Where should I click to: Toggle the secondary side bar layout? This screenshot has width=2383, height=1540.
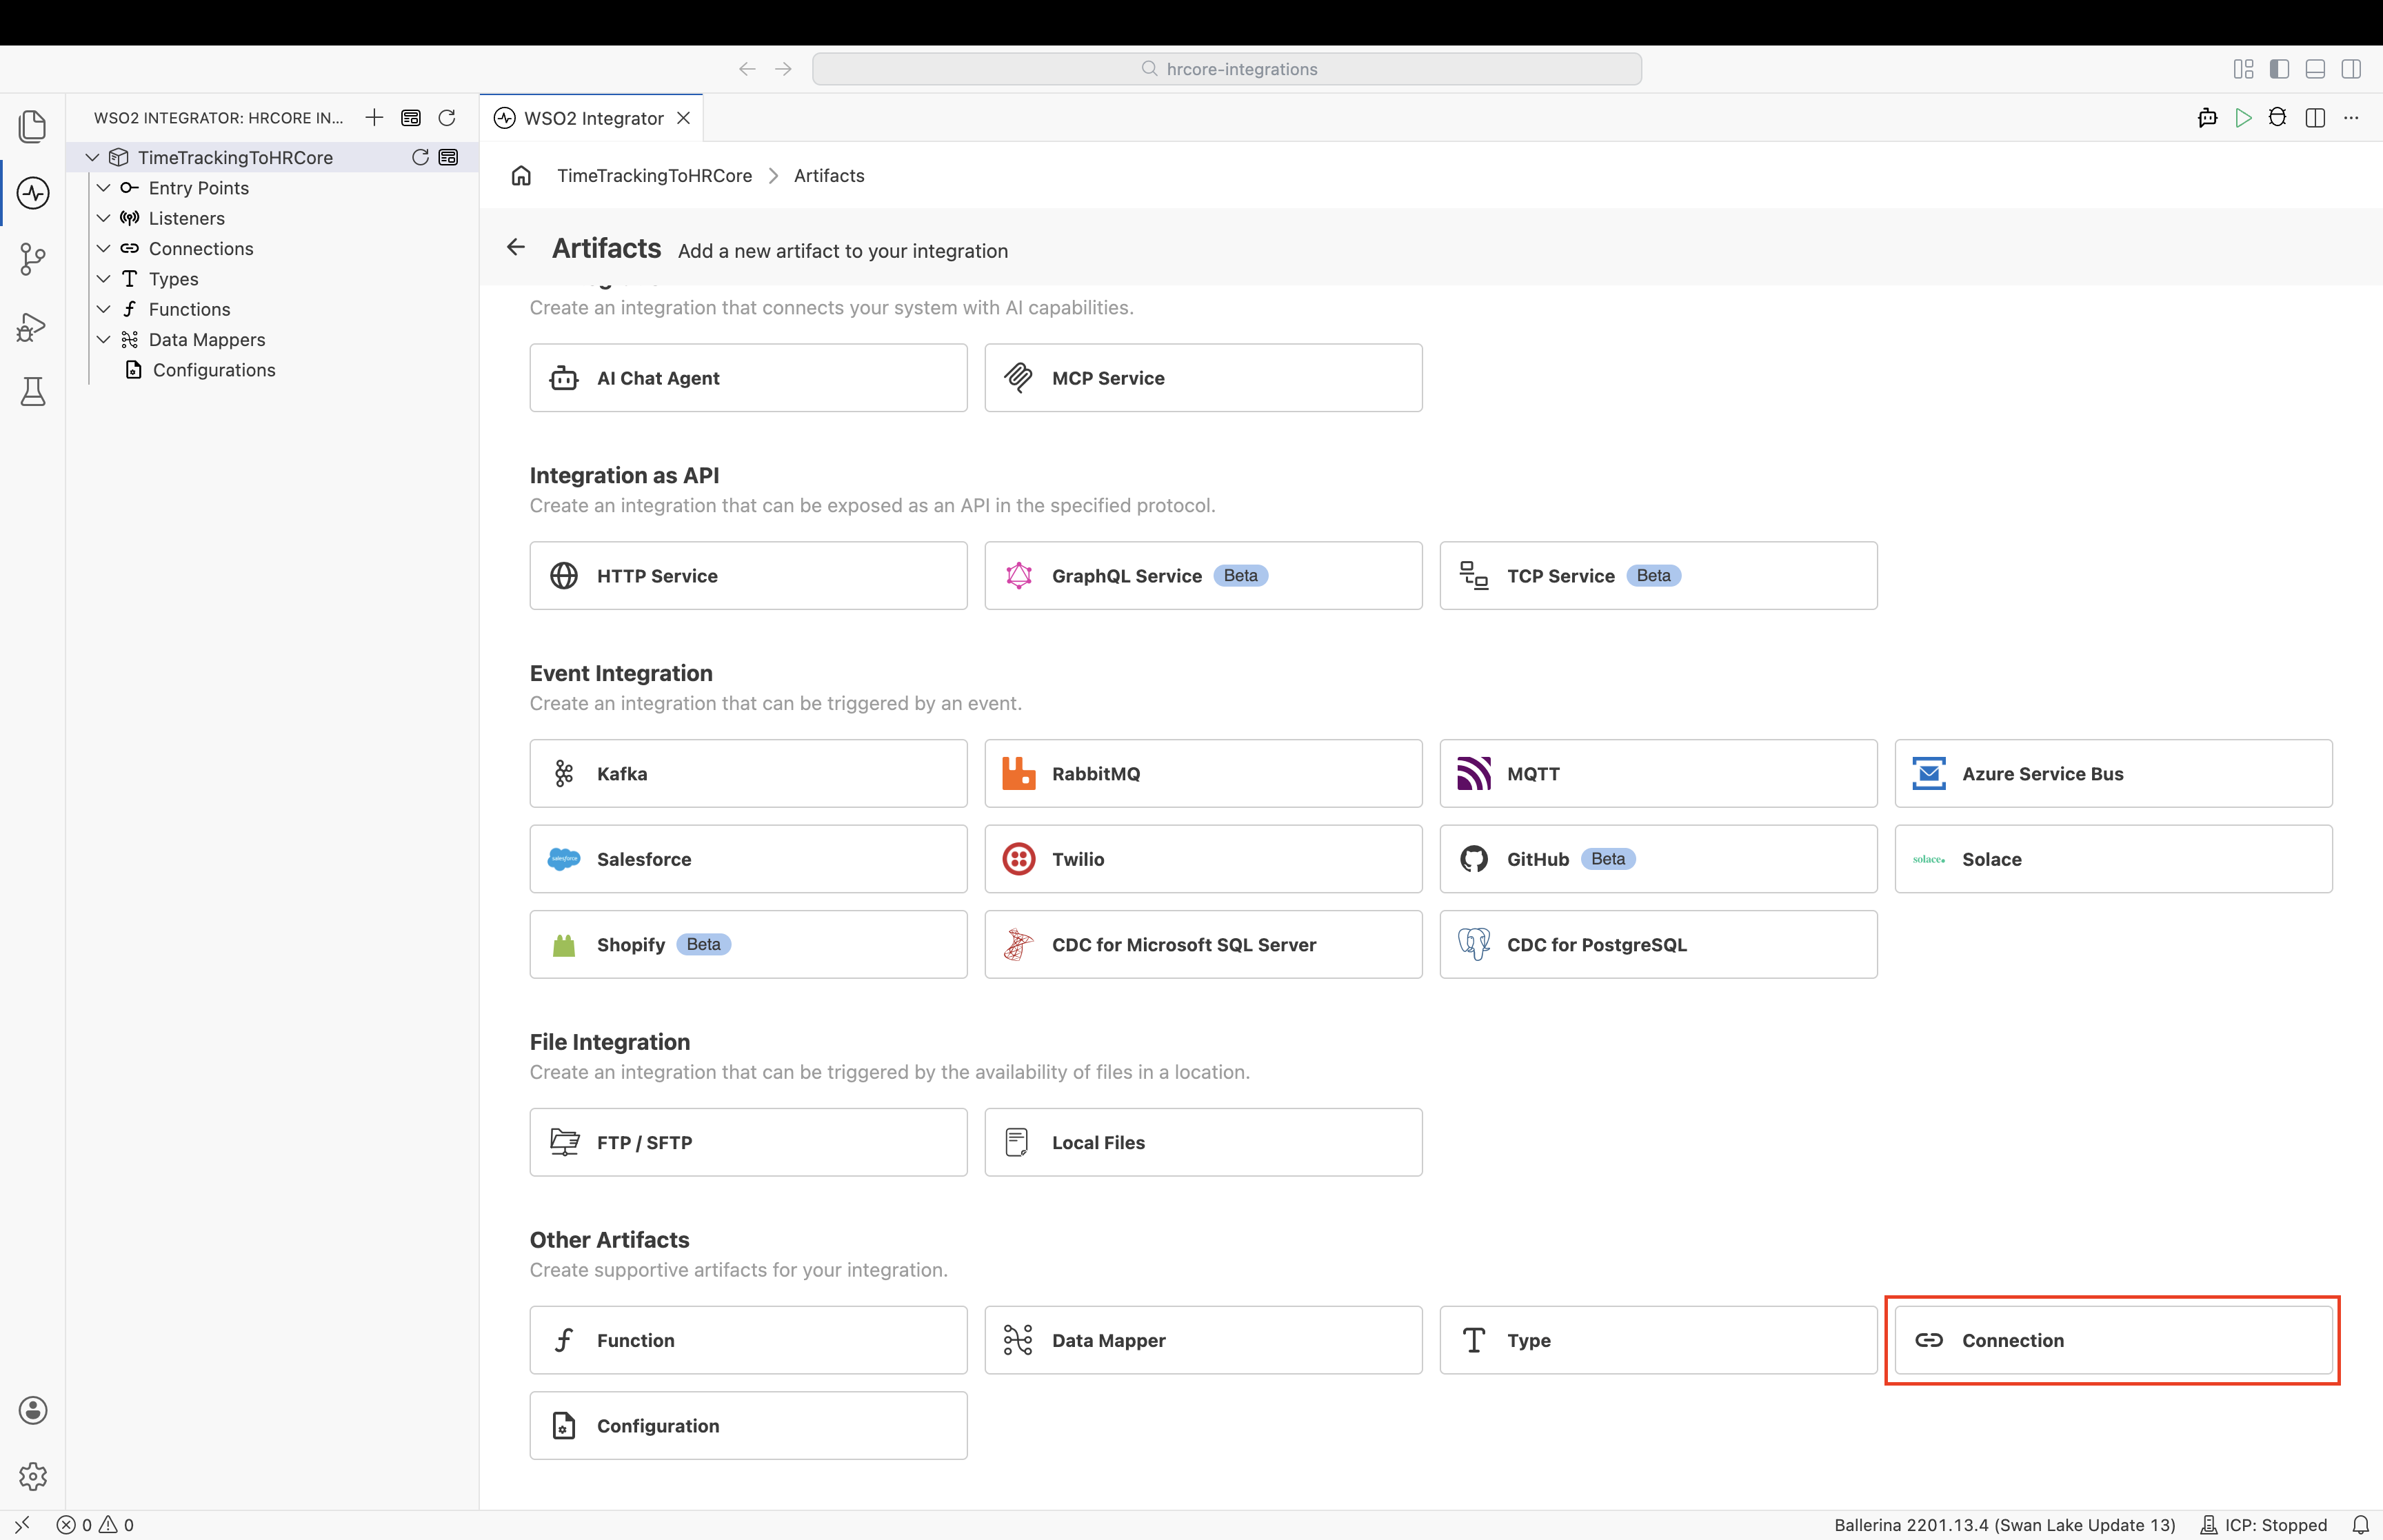click(x=2351, y=69)
